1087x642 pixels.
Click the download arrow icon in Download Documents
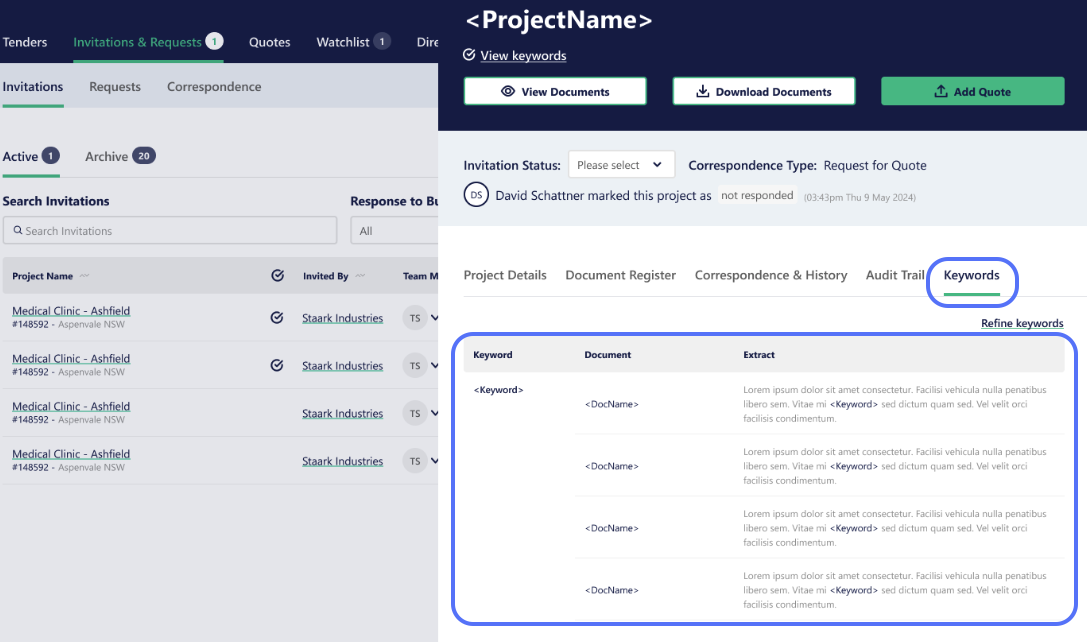[702, 92]
